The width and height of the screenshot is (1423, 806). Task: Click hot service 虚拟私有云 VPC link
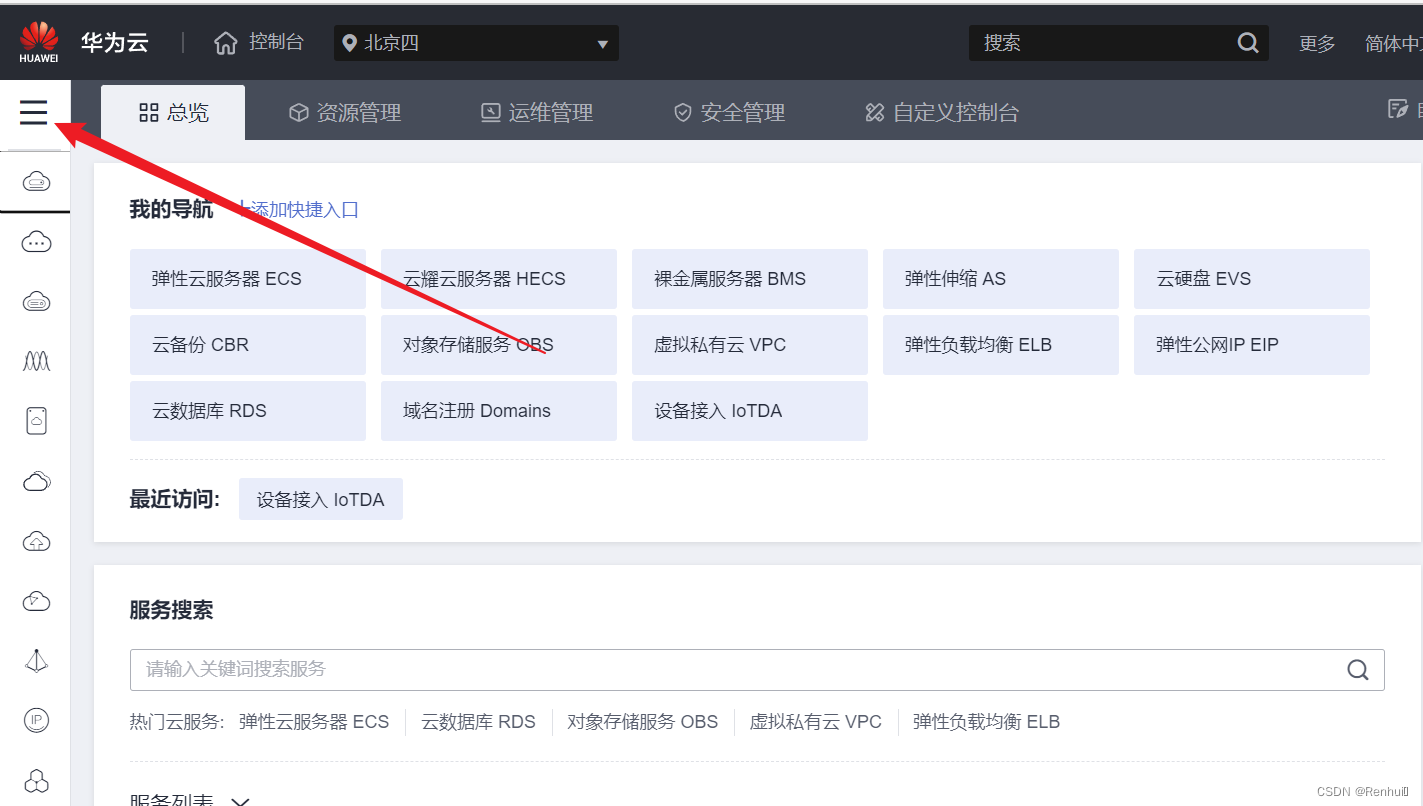(816, 722)
